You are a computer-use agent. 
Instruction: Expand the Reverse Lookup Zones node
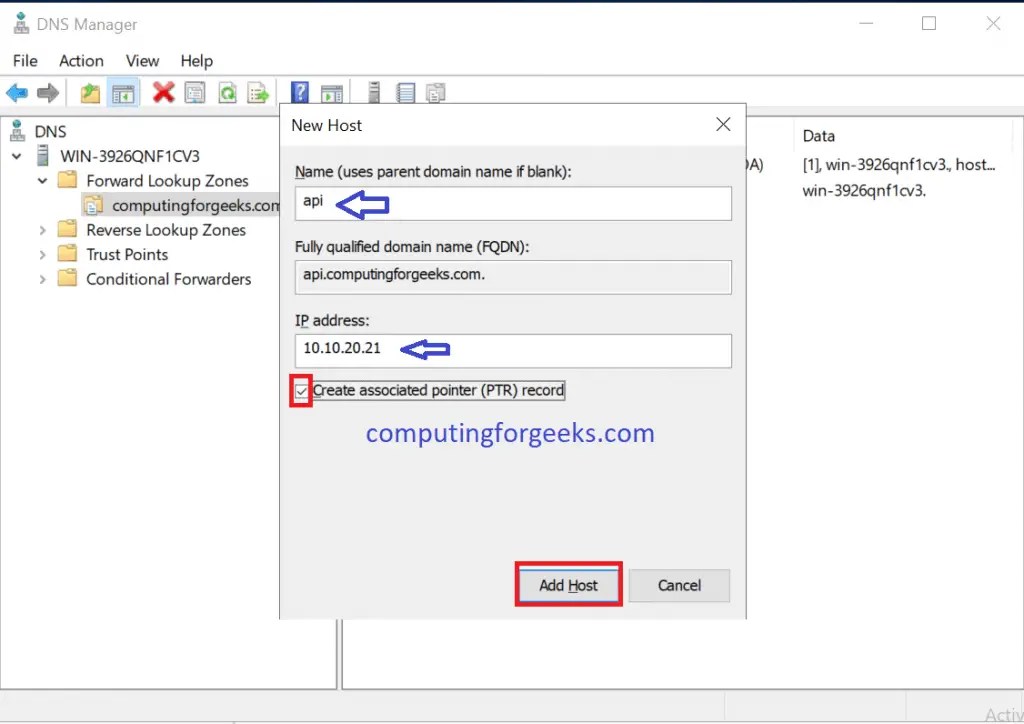42,229
